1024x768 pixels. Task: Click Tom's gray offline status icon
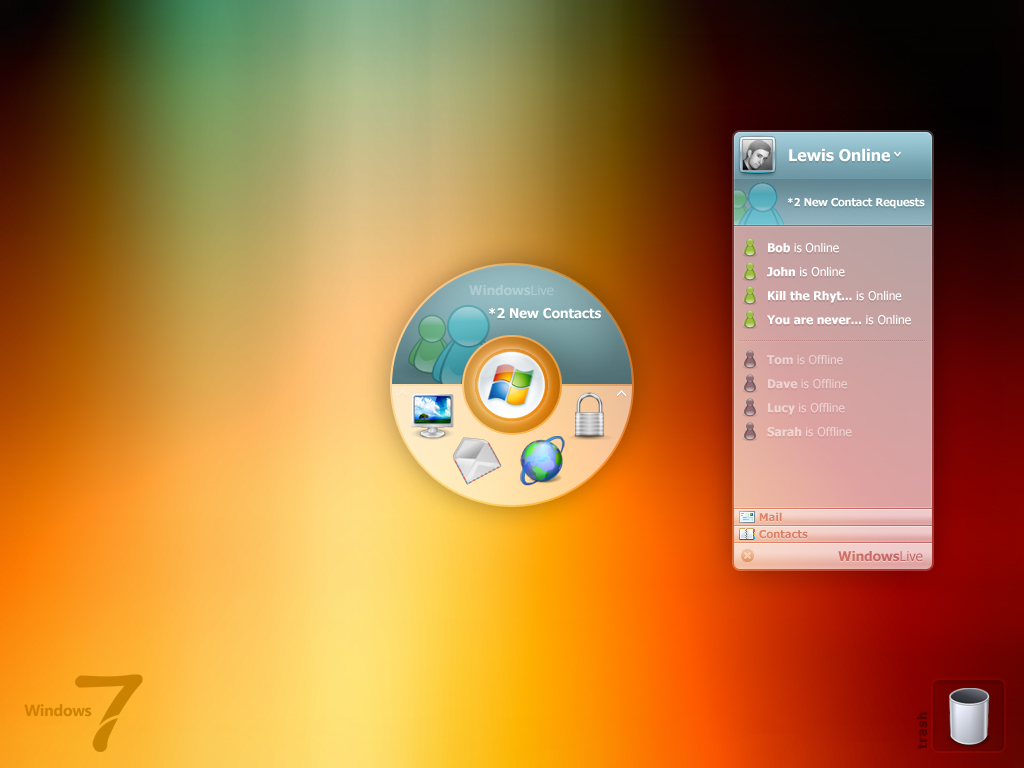[752, 359]
